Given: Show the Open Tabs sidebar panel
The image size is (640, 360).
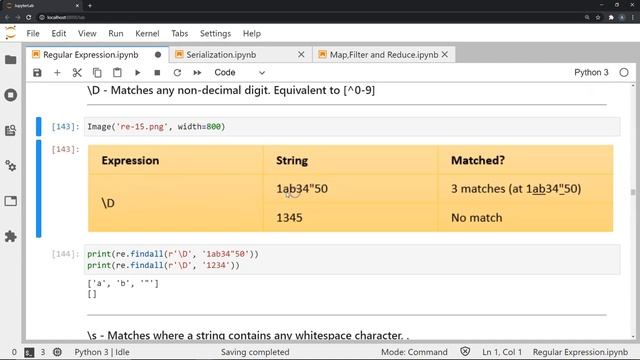Looking at the screenshot, I should tap(11, 201).
